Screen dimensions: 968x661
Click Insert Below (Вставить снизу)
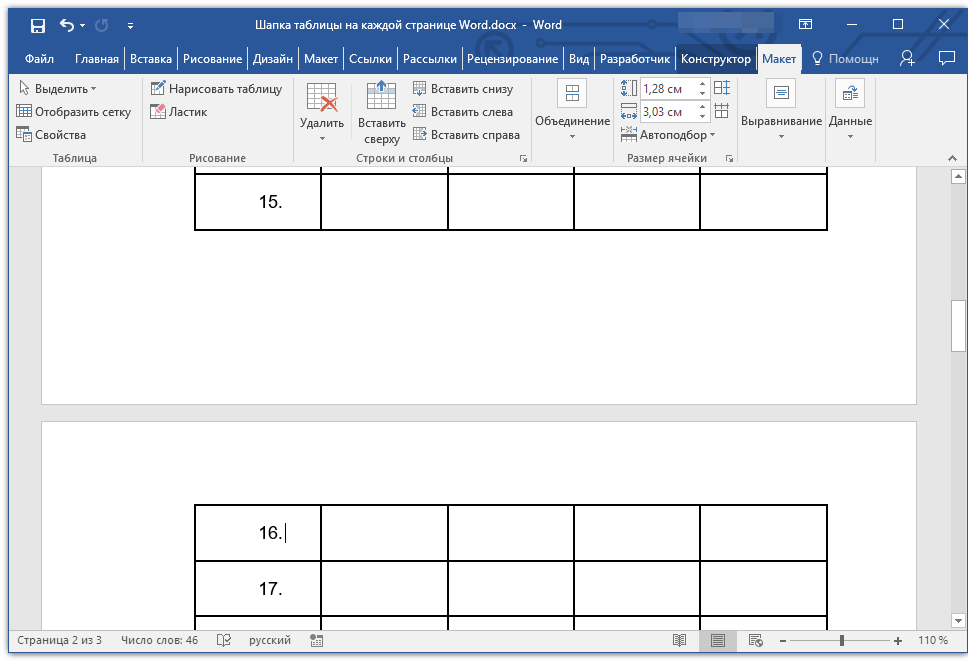pyautogui.click(x=462, y=89)
